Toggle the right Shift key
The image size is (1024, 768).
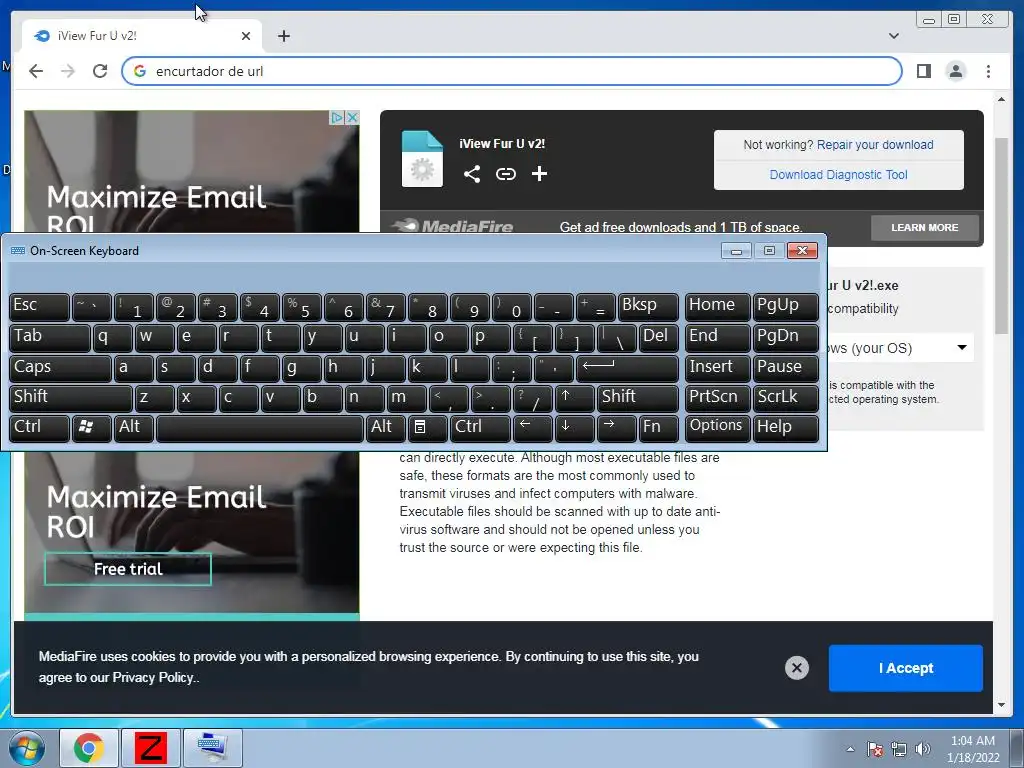(x=637, y=398)
